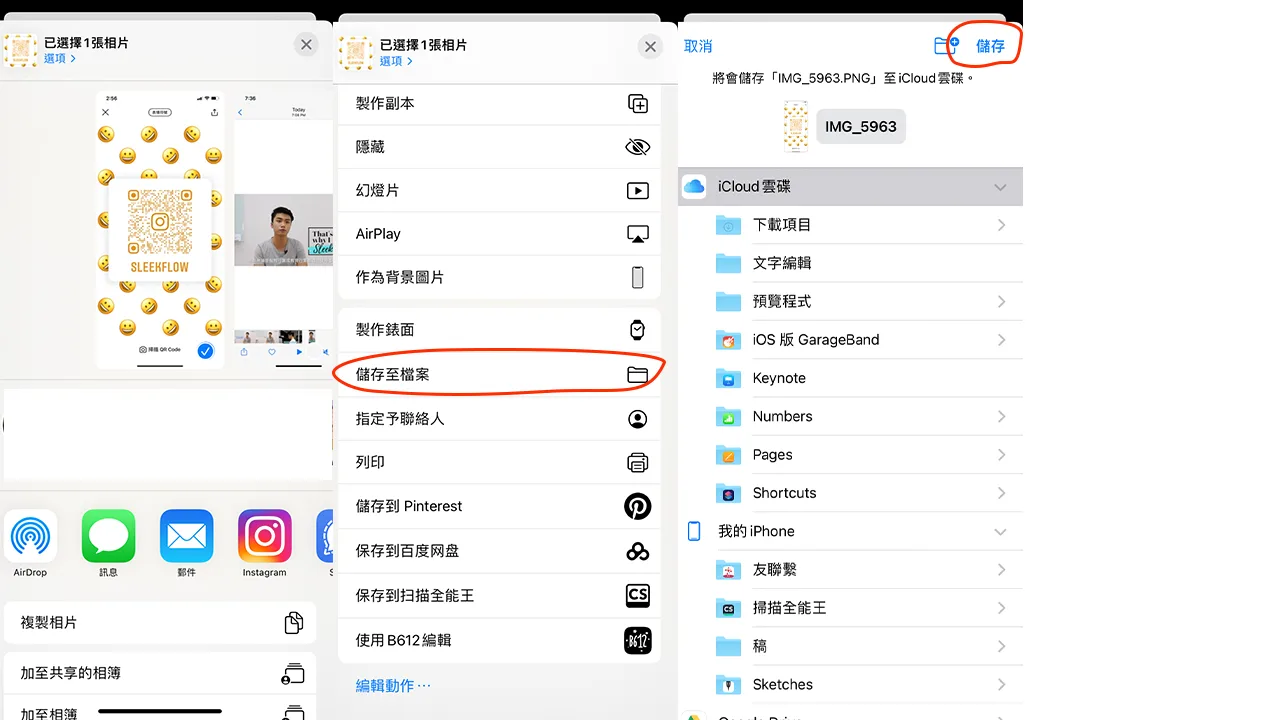Screen dimensions: 1280x720
Task: Choose 儲存至檔案 from the action list
Action: [x=499, y=374]
